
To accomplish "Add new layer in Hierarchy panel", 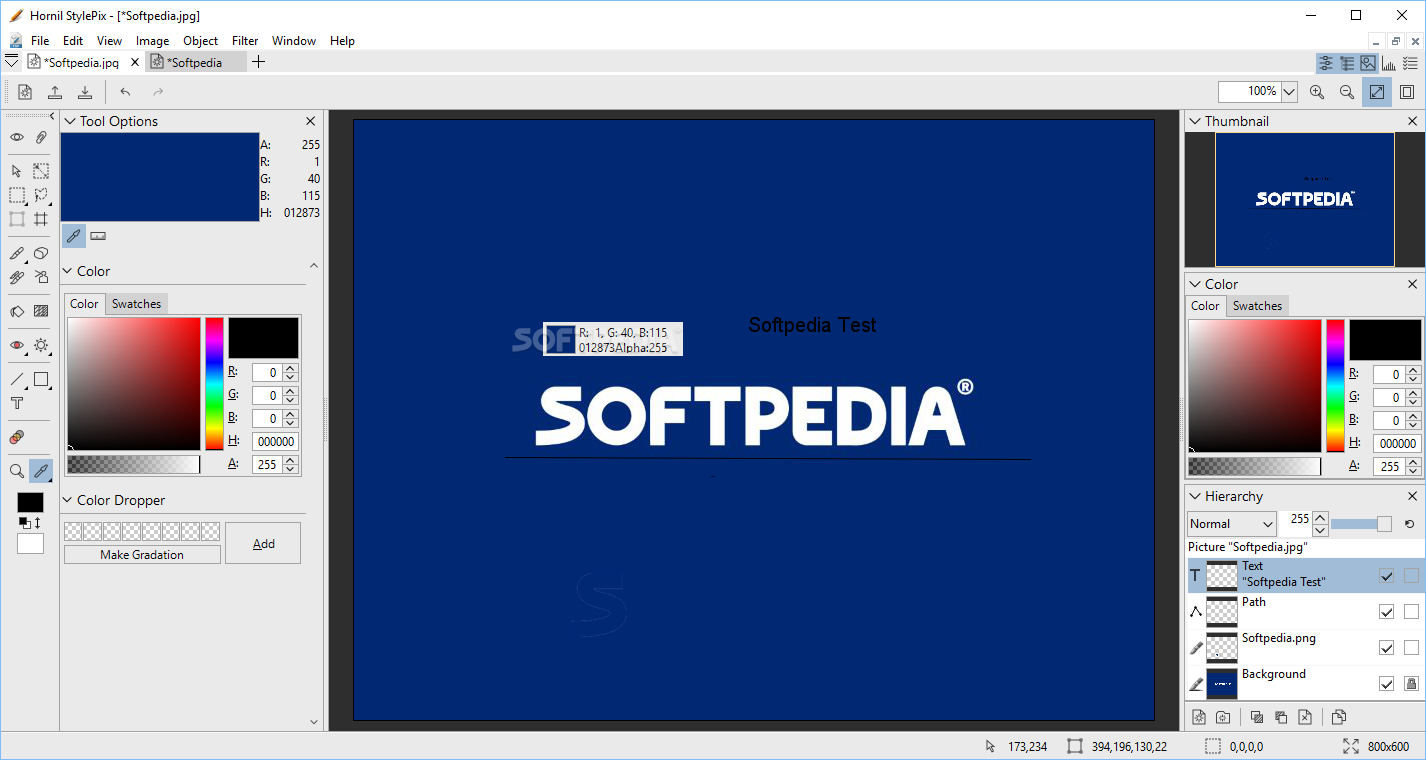I will tap(1198, 717).
